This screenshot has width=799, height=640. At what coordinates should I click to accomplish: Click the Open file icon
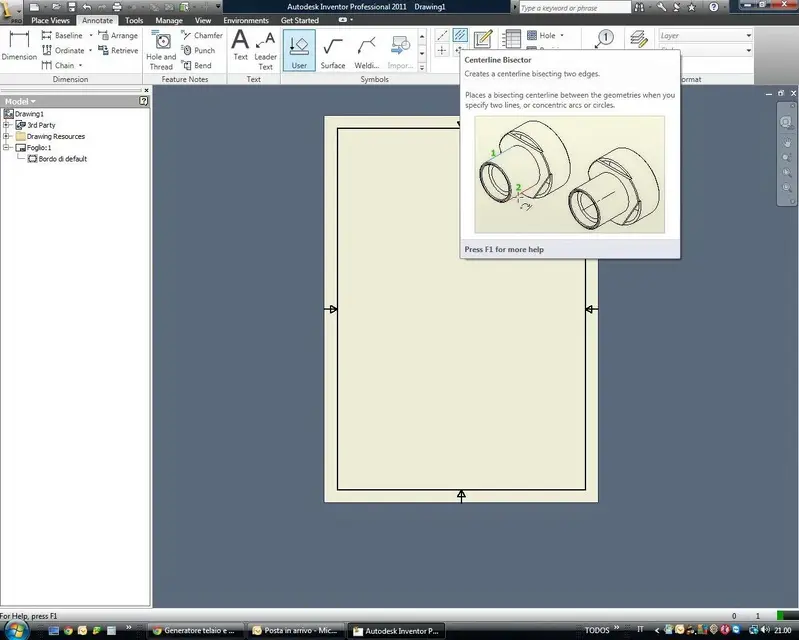coord(56,7)
